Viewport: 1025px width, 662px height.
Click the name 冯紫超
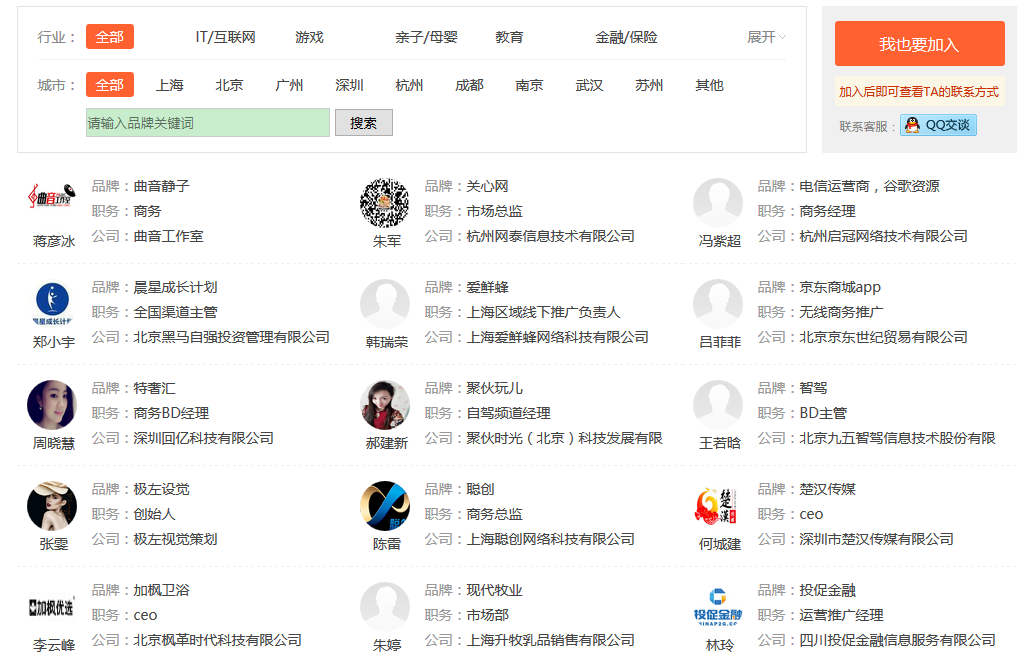[720, 241]
